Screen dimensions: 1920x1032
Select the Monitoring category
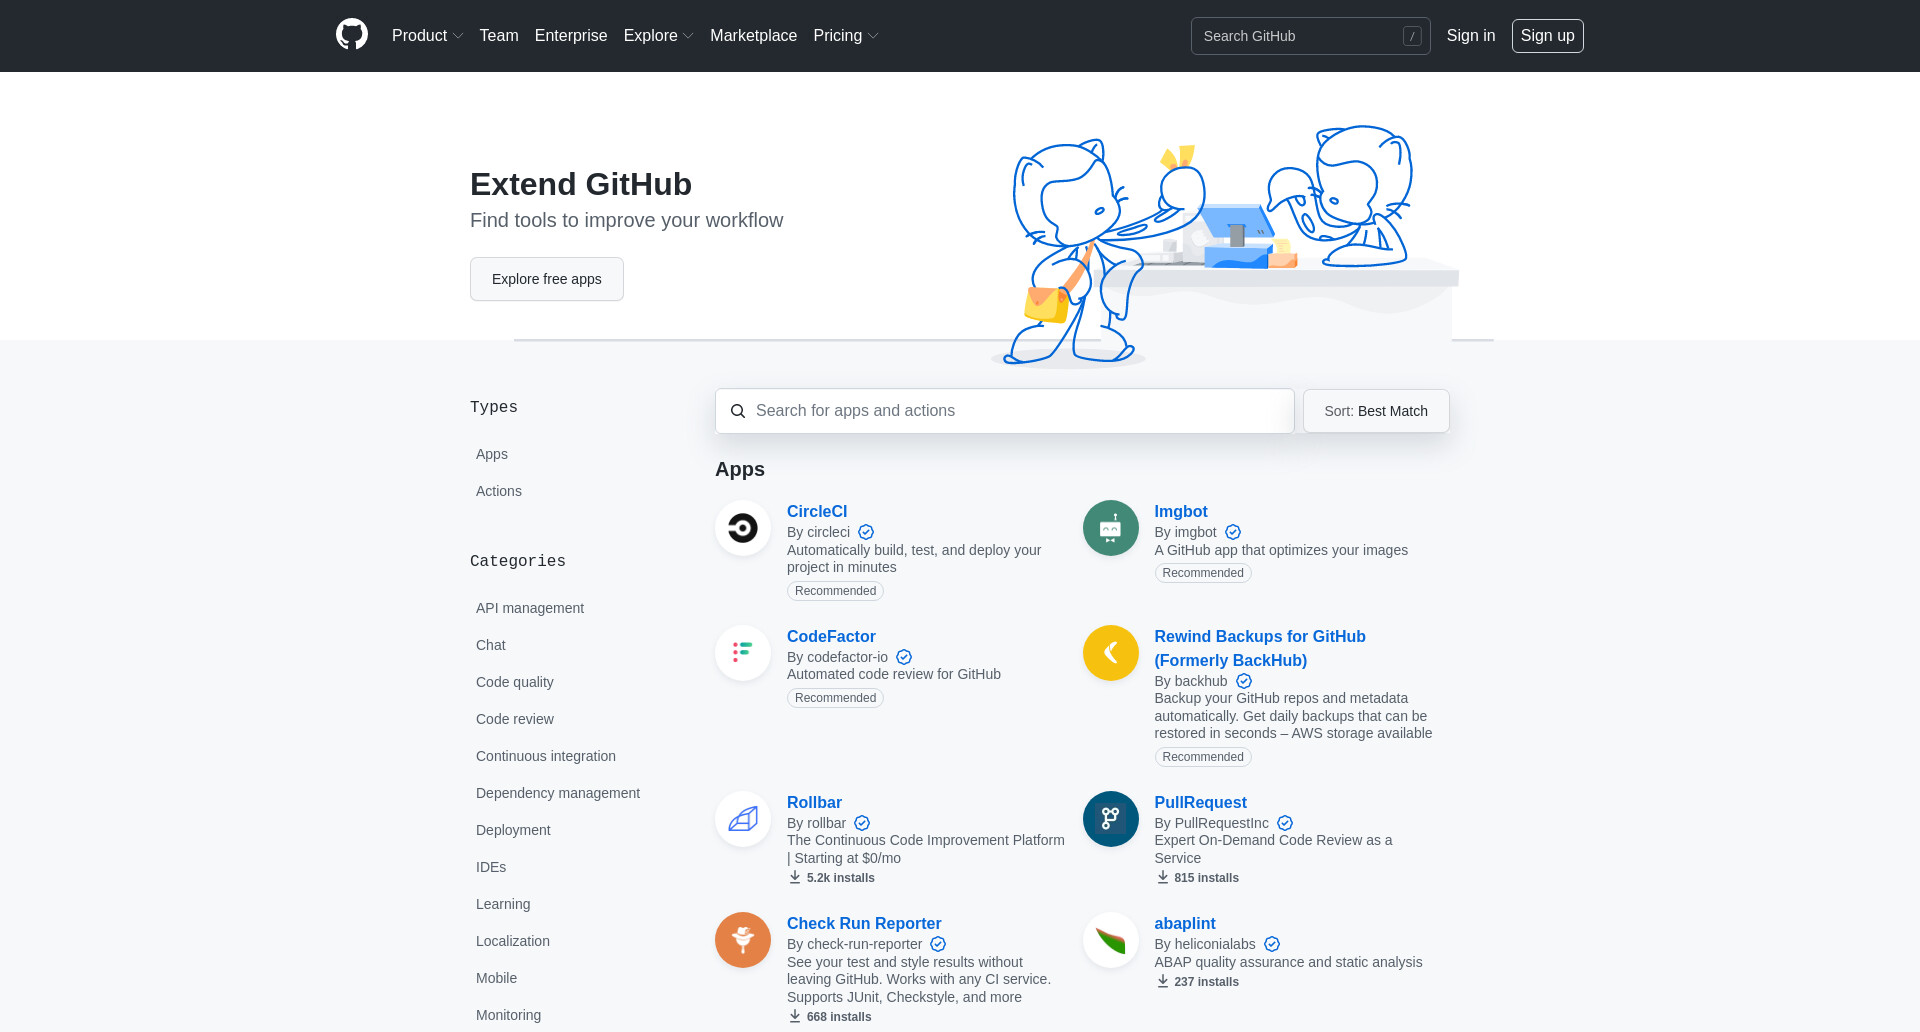[x=508, y=1015]
